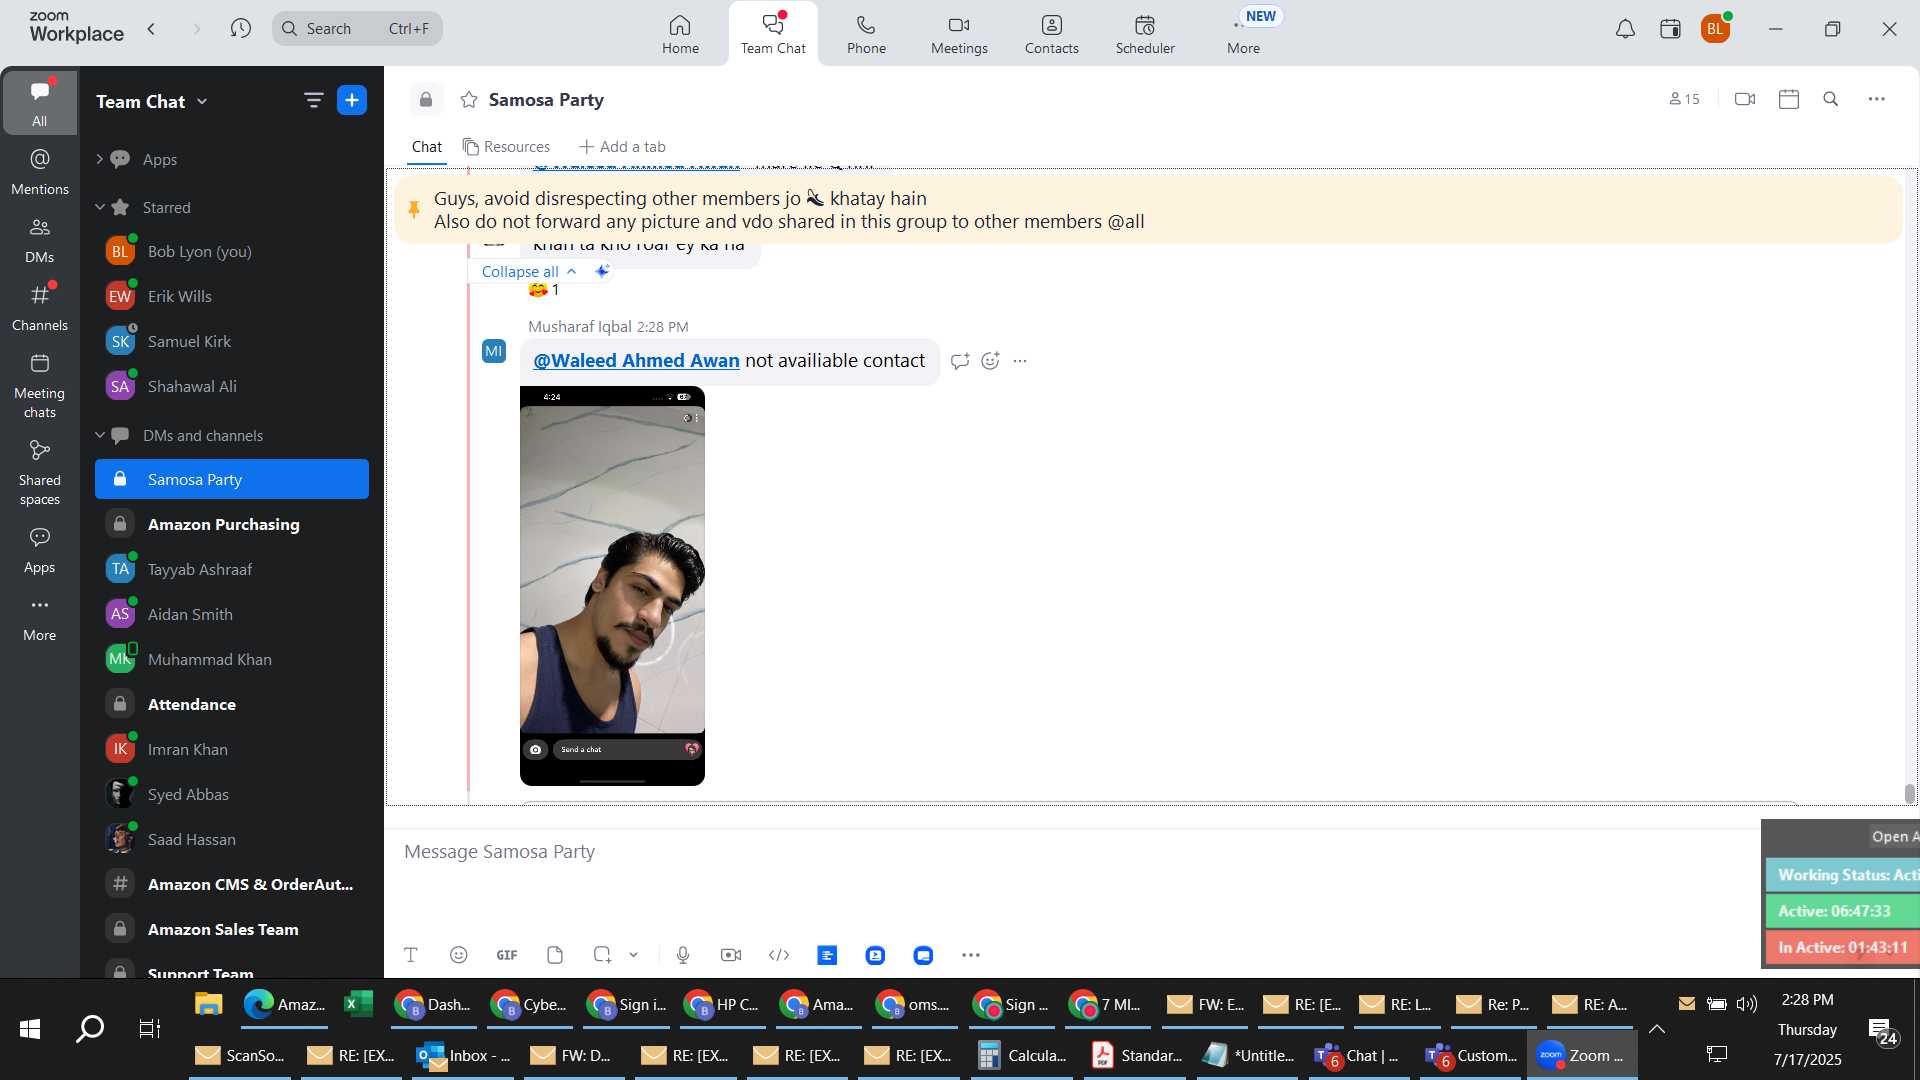Open Mentions in the sidebar
The height and width of the screenshot is (1080, 1920).
click(40, 171)
